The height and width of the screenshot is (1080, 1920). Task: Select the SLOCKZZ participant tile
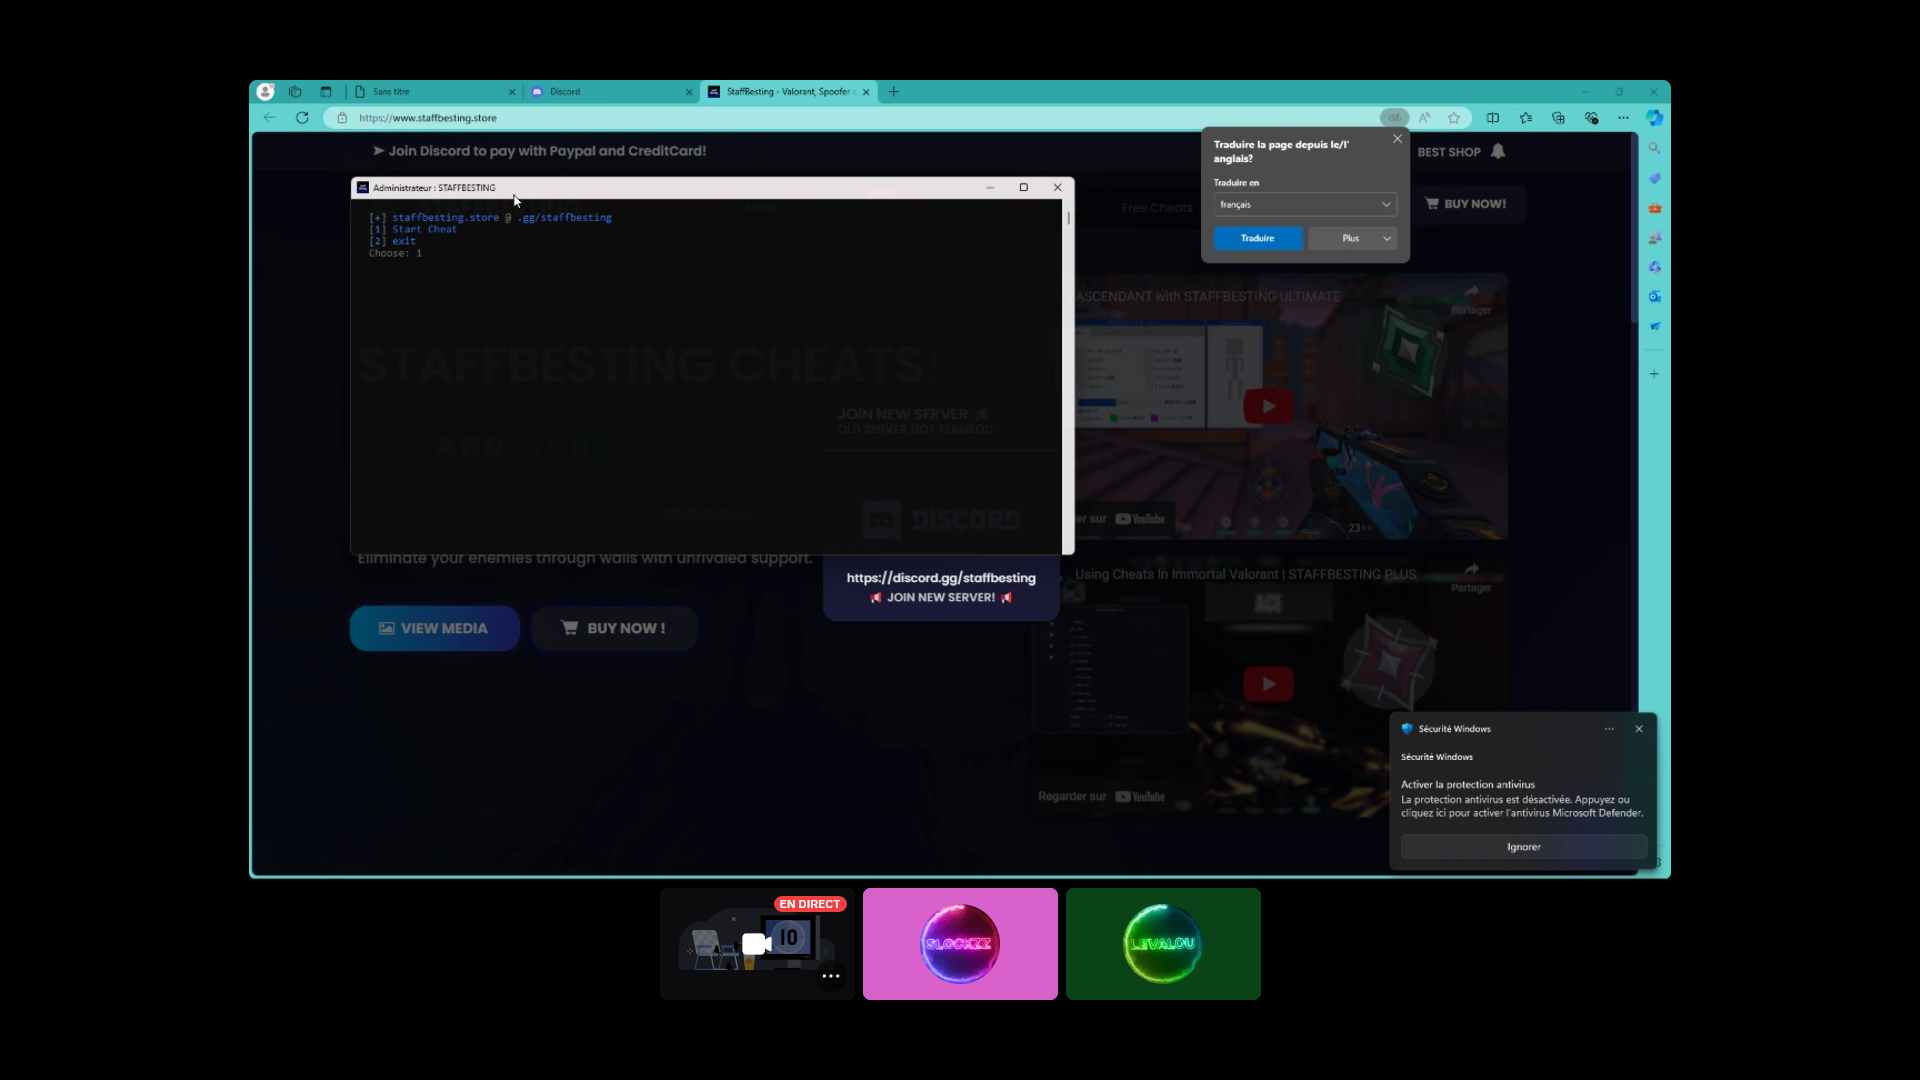tap(960, 944)
